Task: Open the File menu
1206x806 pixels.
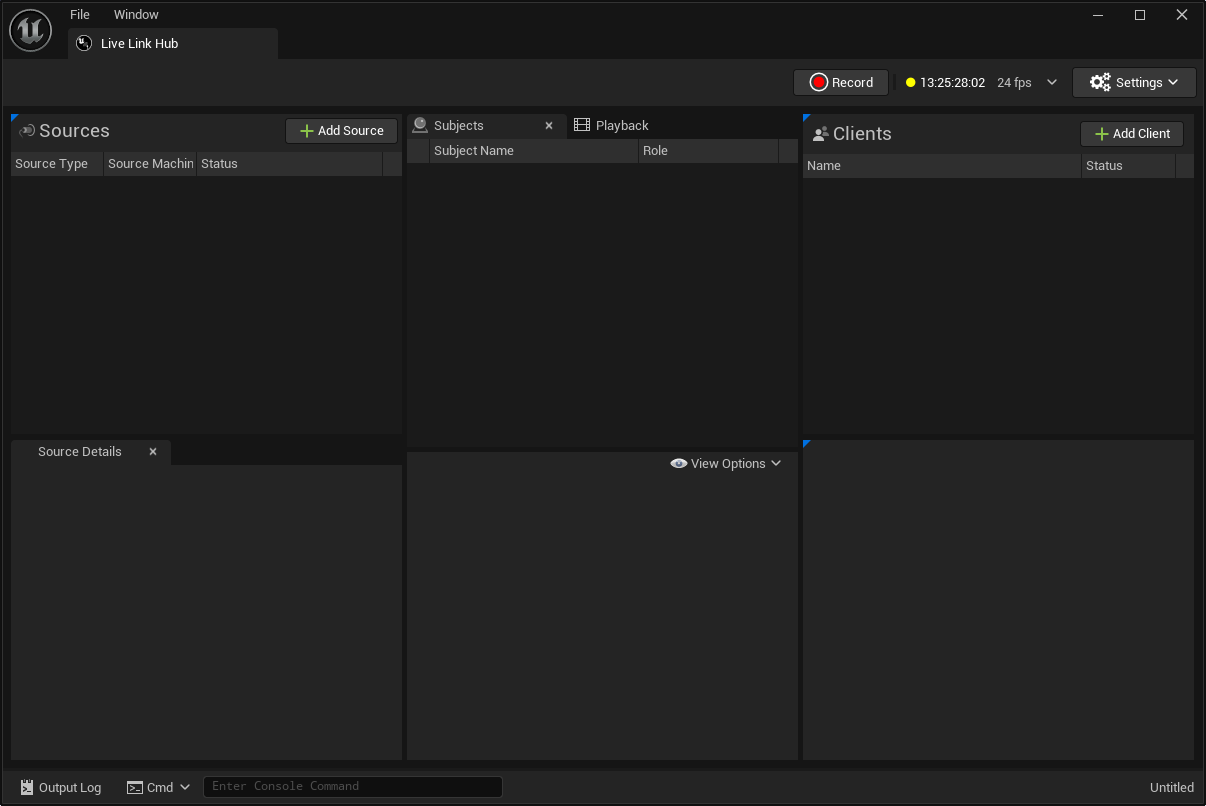Action: point(80,15)
